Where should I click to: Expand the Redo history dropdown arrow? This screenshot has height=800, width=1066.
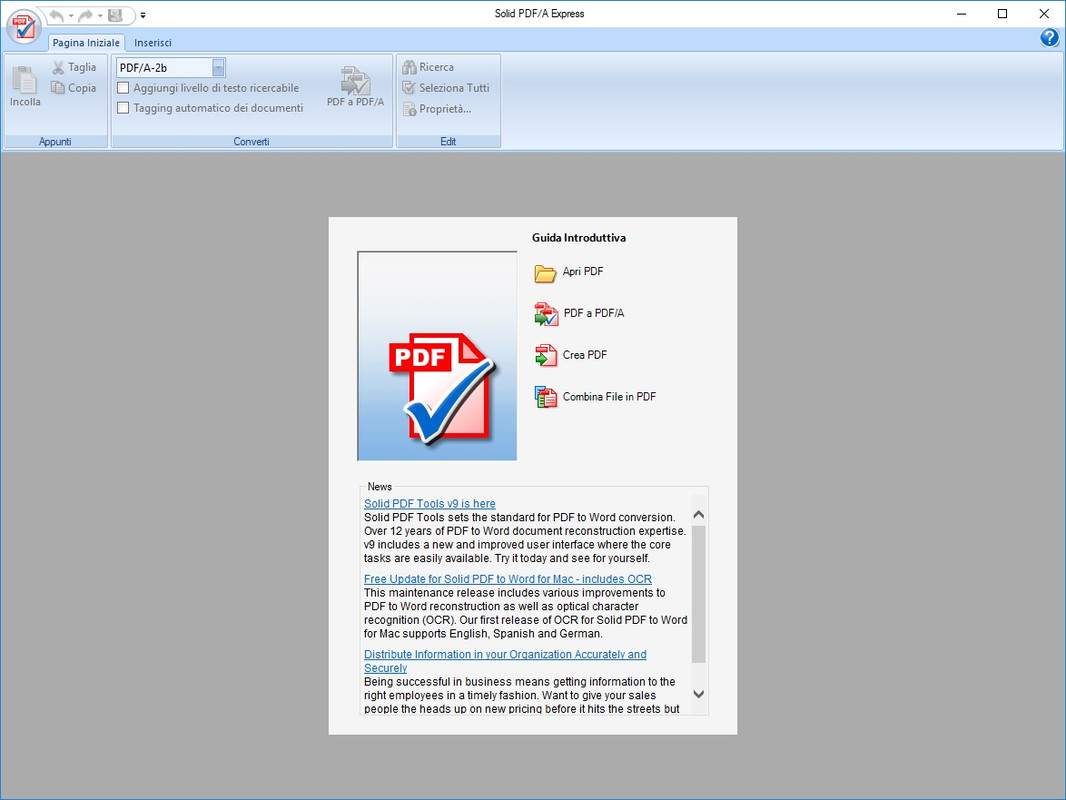(100, 16)
